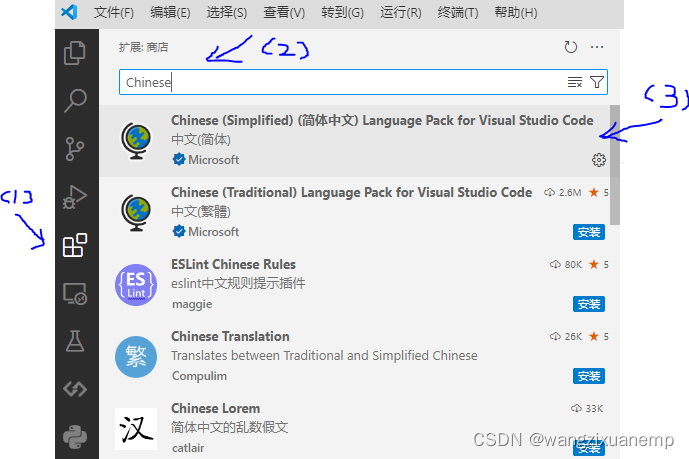689x459 pixels.
Task: Open the Extensions view icon
Action: point(75,245)
